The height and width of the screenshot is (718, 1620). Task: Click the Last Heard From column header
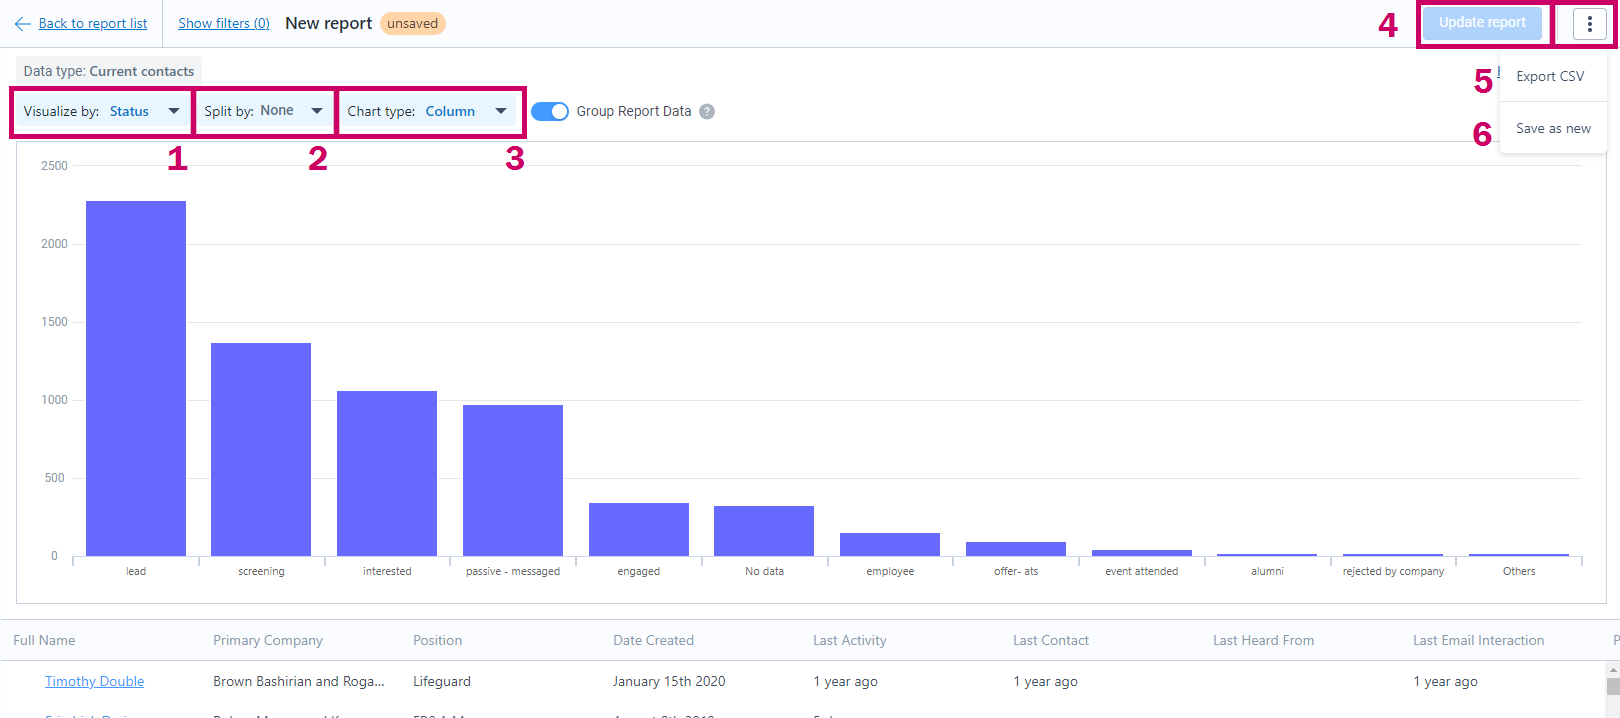tap(1264, 641)
